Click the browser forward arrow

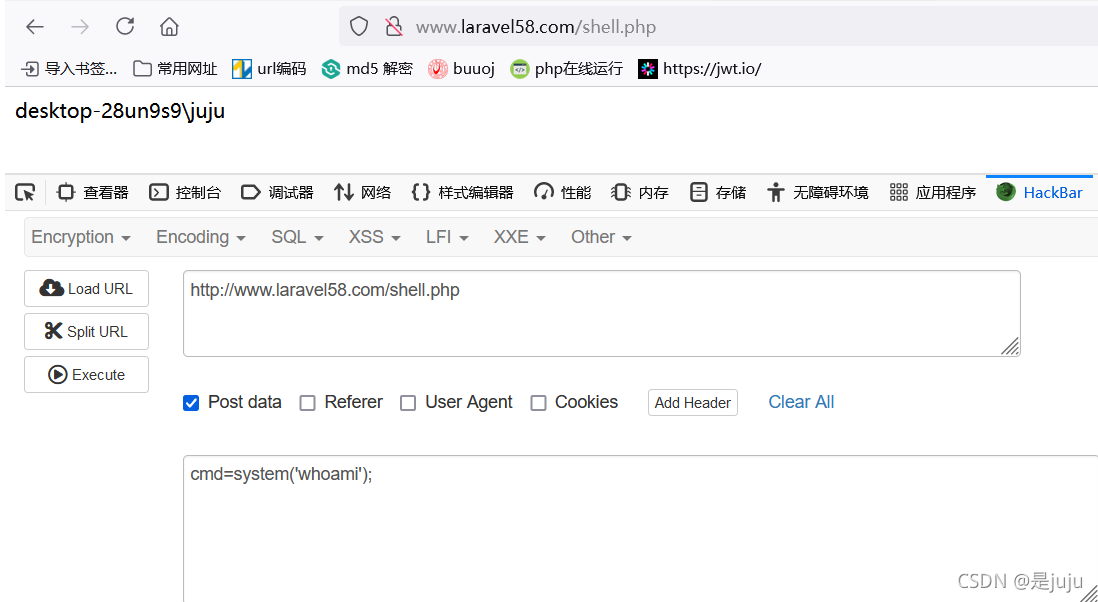coord(80,27)
